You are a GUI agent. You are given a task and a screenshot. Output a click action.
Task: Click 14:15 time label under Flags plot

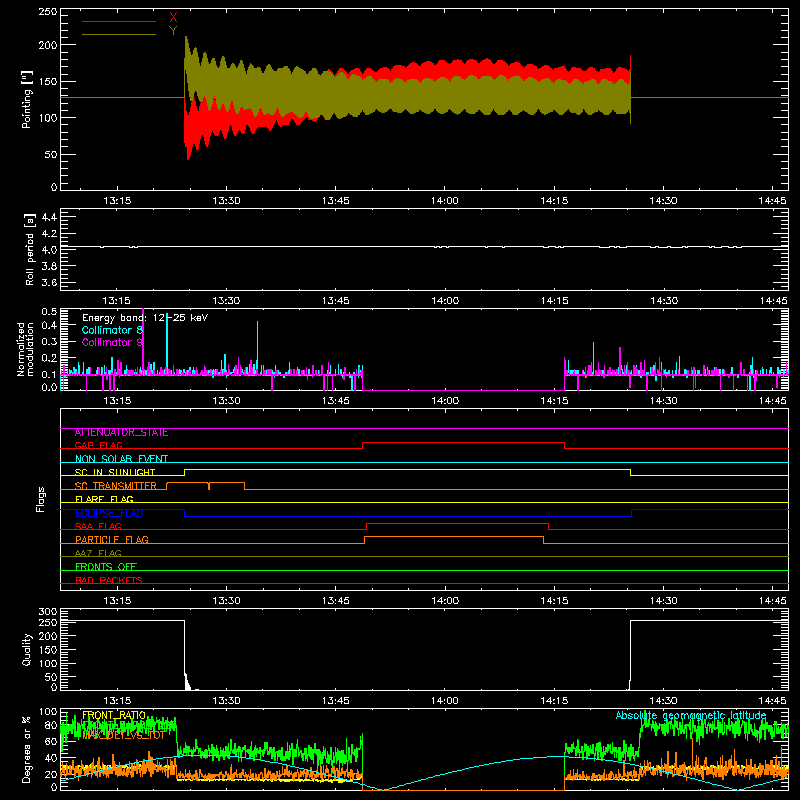click(x=554, y=601)
